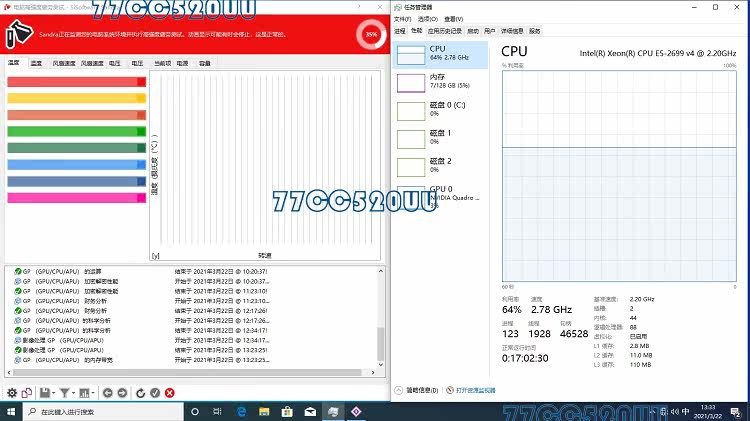Select GPU 0 NVIDIA Quadro in sidebar
This screenshot has width=750, height=421.
tap(441, 196)
